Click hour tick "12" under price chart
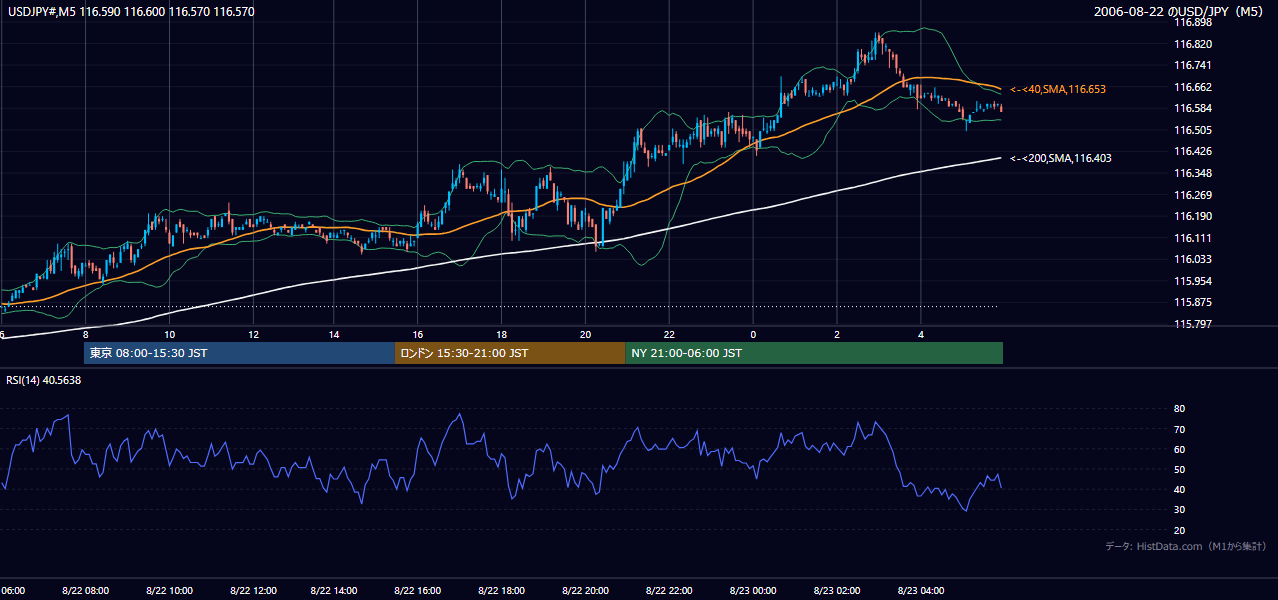 (x=252, y=335)
